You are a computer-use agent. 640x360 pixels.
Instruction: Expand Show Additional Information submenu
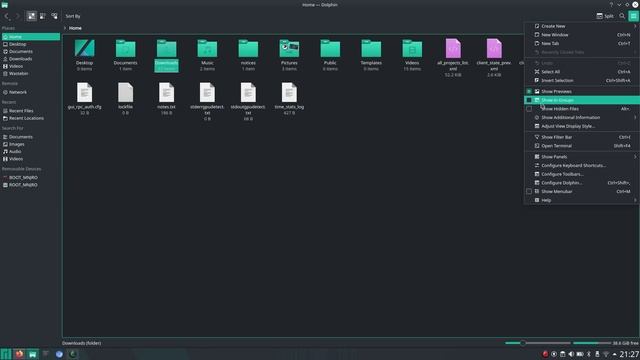click(582, 118)
